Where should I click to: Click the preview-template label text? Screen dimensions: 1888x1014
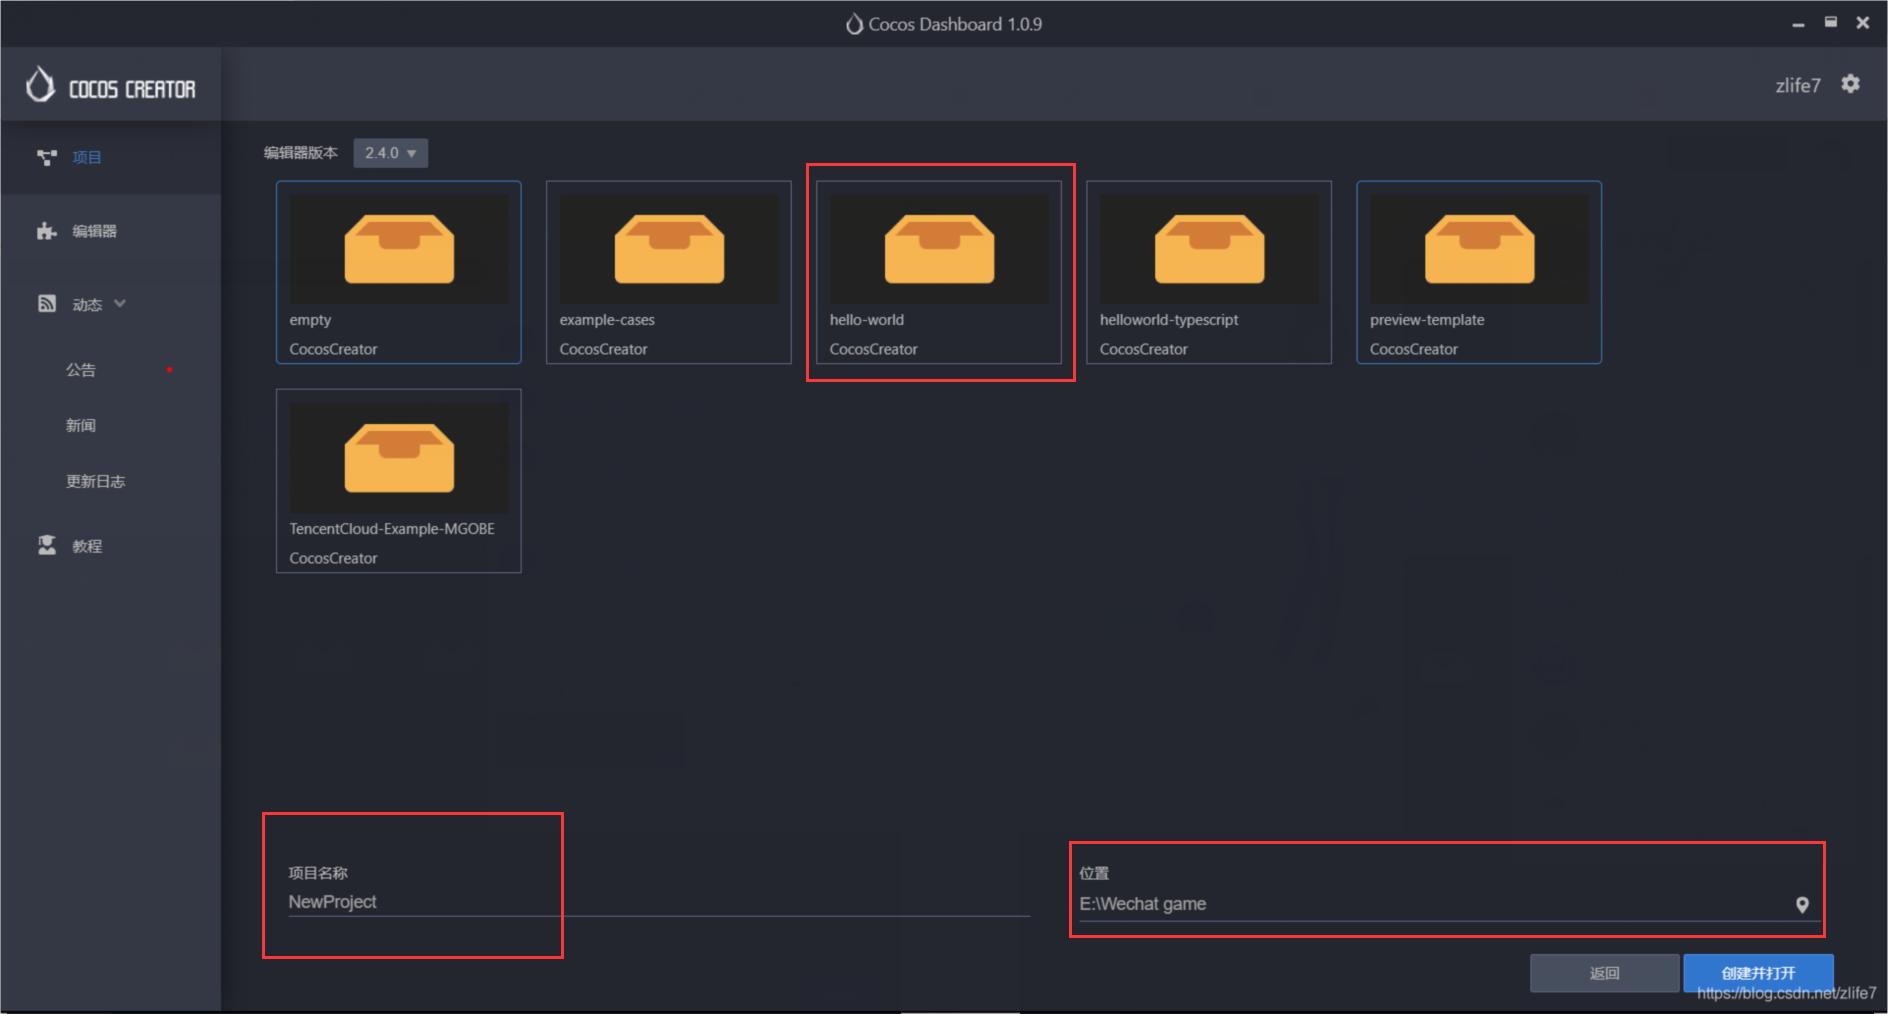(x=1427, y=320)
